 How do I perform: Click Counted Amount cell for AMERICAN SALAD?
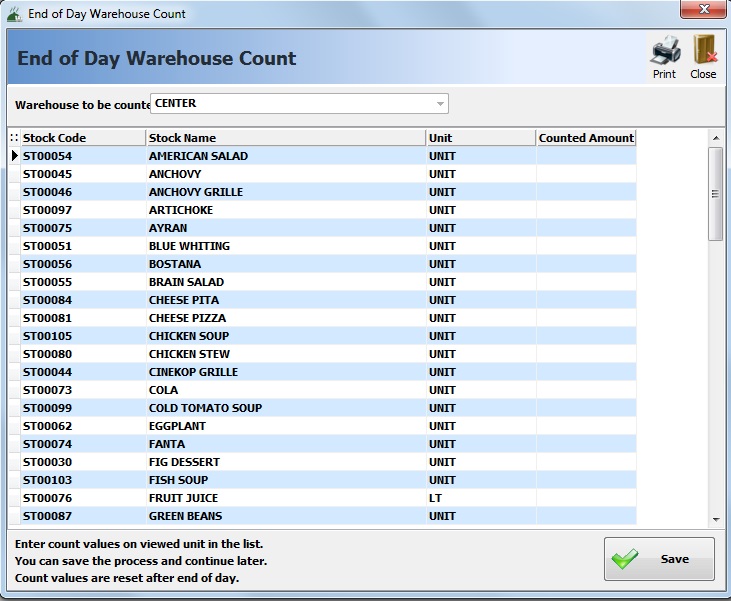[x=586, y=156]
